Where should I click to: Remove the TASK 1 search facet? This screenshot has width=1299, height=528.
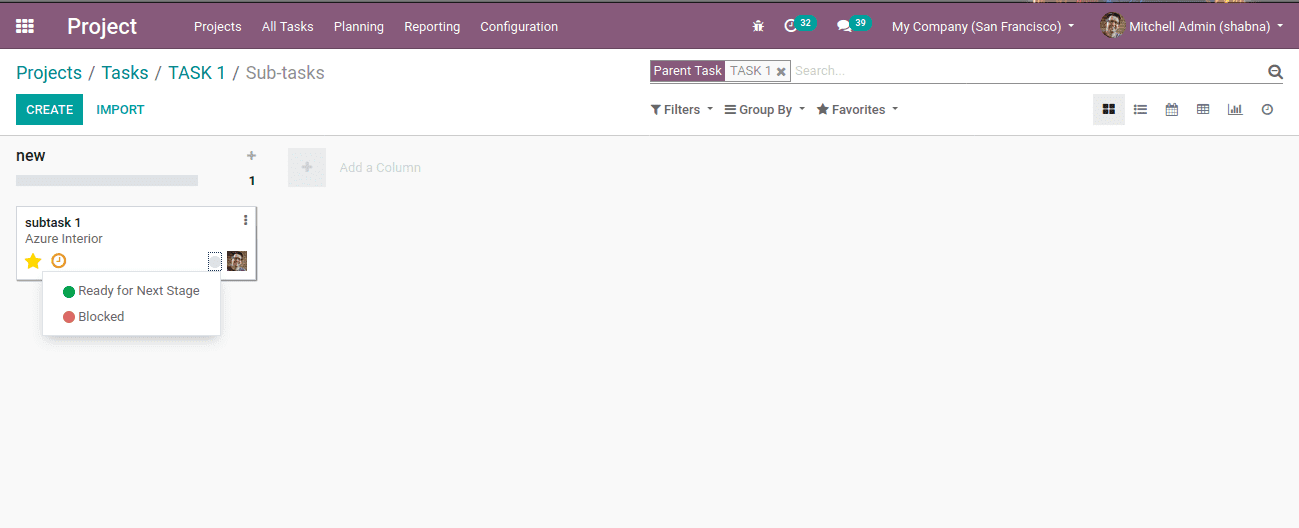[x=781, y=72]
